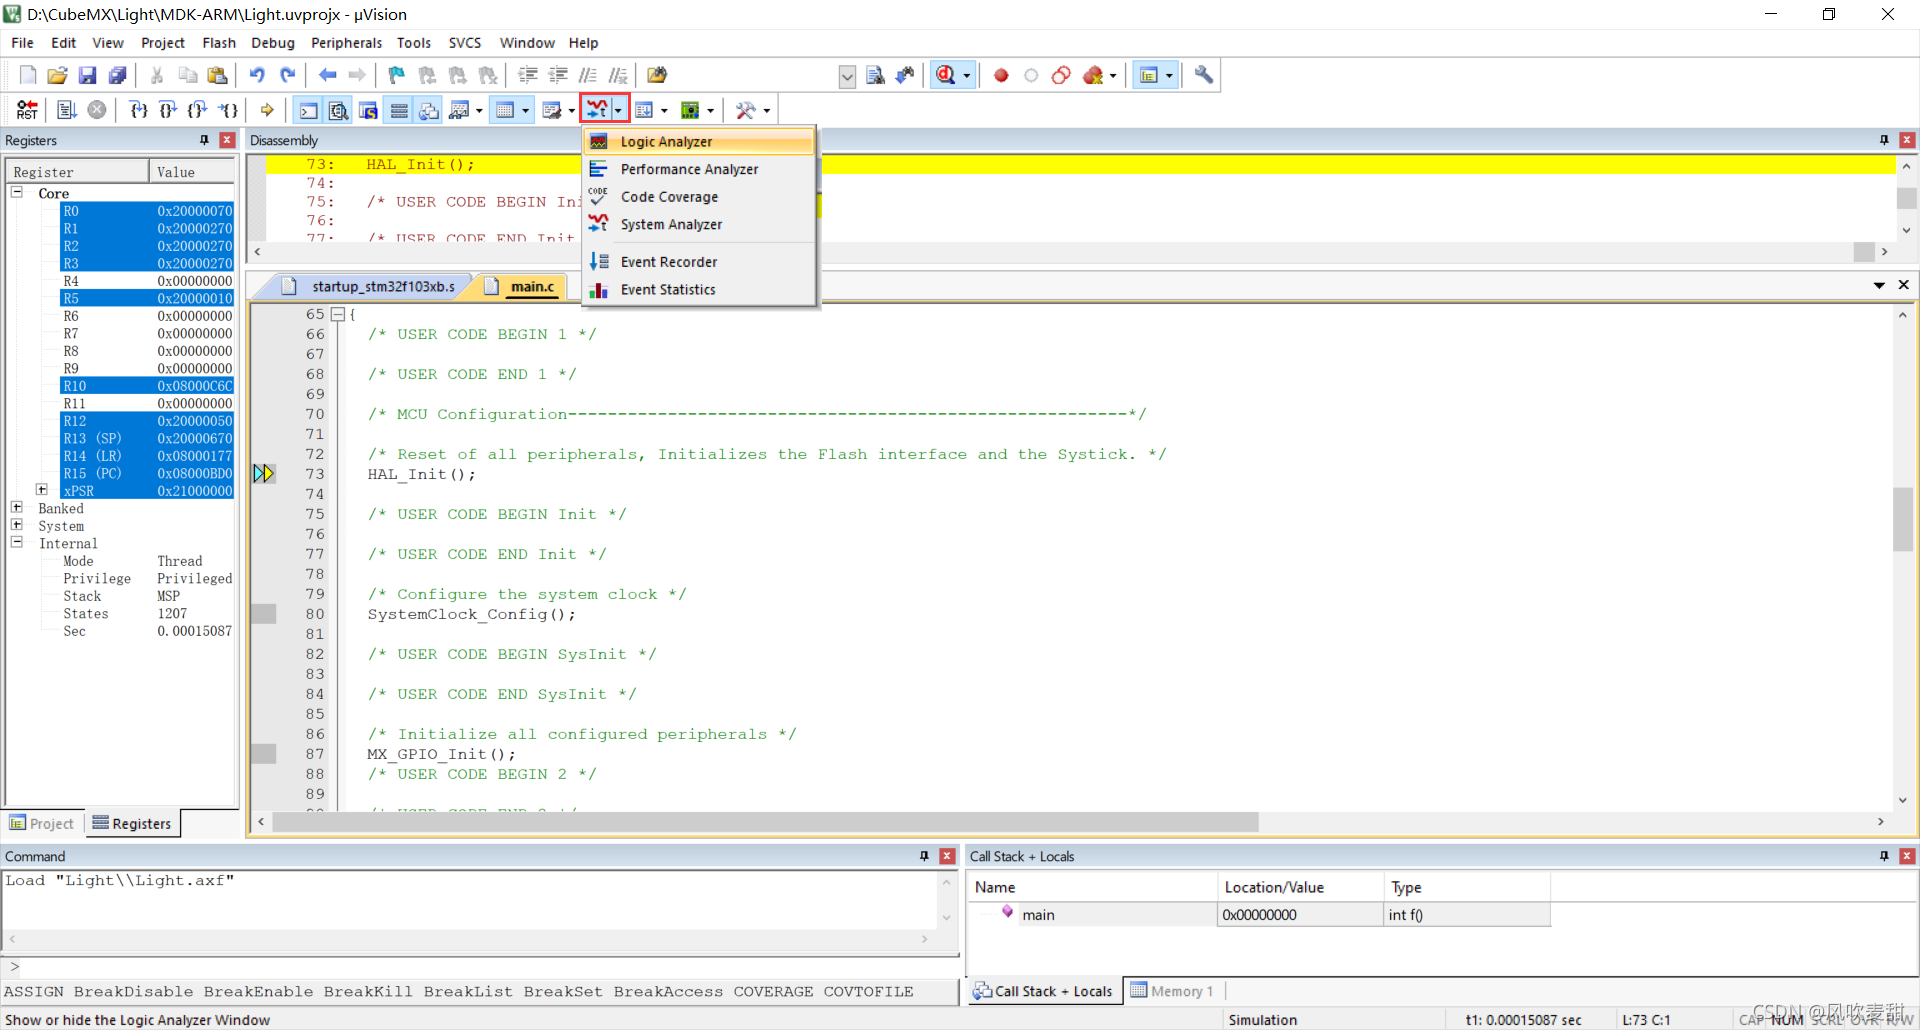This screenshot has height=1030, width=1920.
Task: Click the Navigate Backwards arrow icon
Action: click(x=327, y=75)
